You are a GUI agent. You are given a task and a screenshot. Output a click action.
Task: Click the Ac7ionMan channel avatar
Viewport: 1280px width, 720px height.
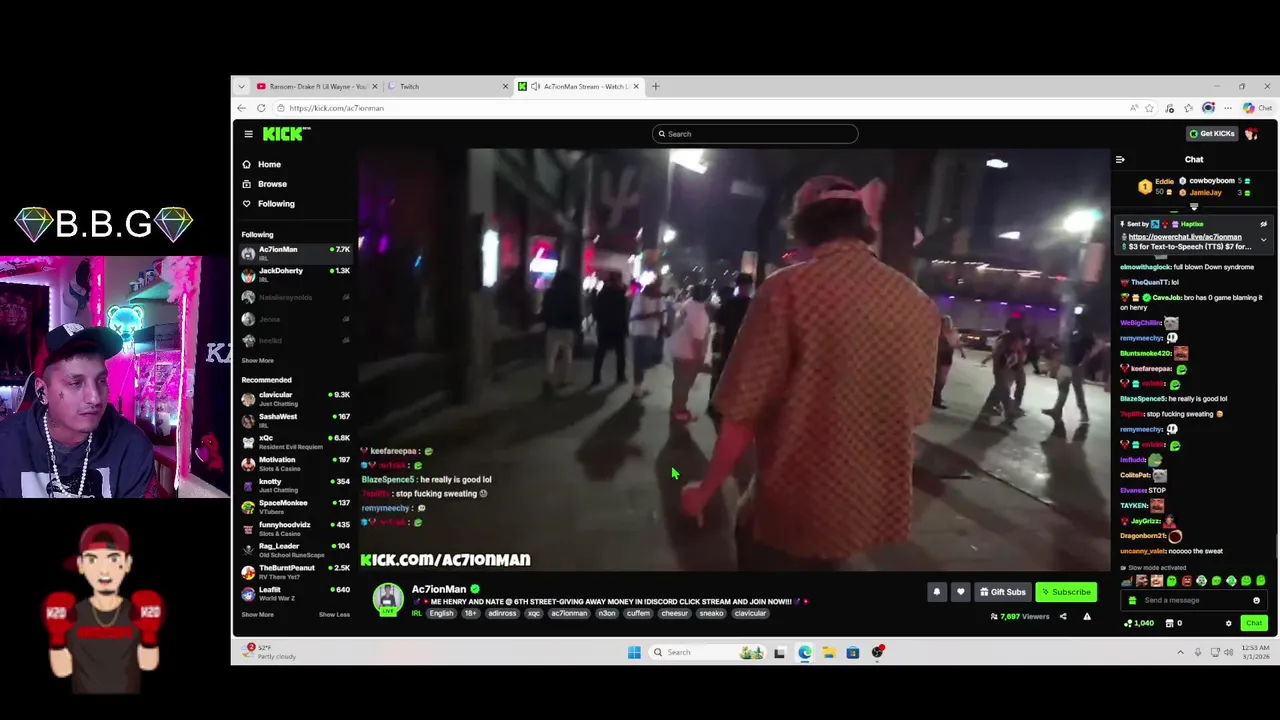(x=388, y=599)
